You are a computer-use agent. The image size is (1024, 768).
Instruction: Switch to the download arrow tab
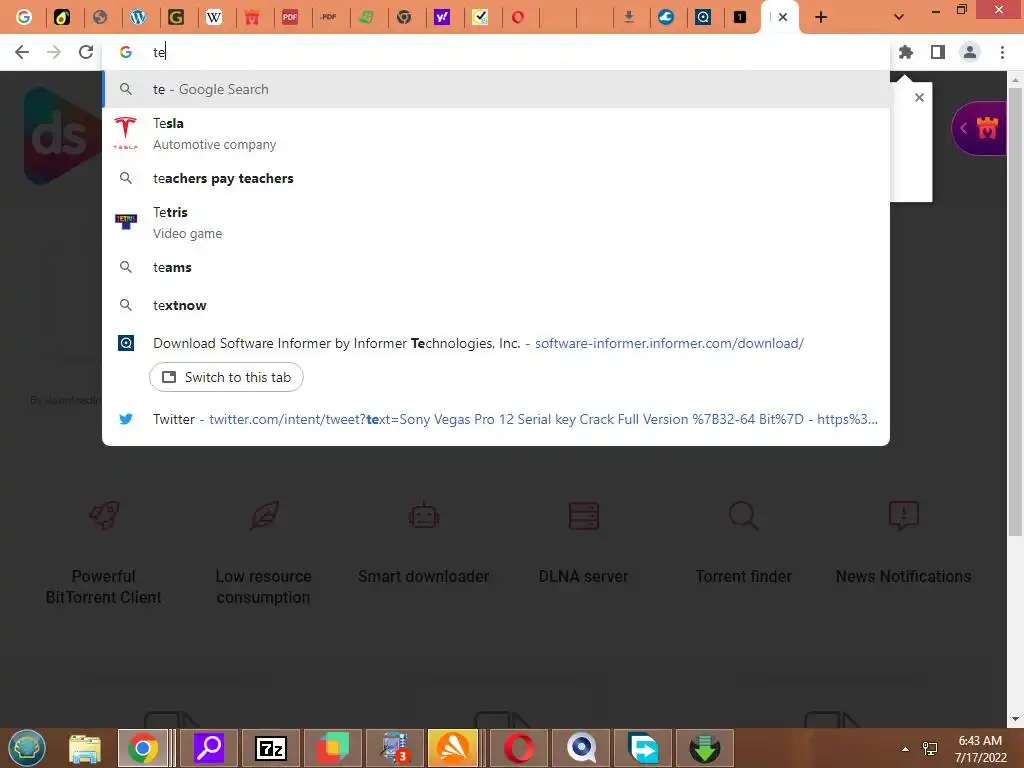coord(629,17)
